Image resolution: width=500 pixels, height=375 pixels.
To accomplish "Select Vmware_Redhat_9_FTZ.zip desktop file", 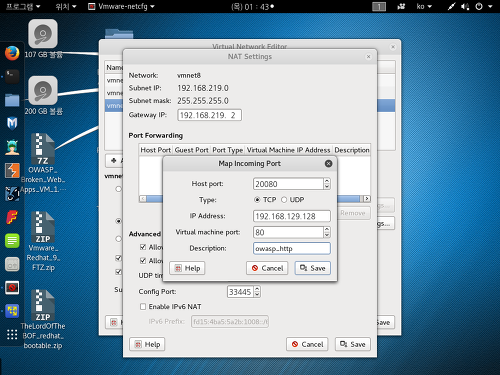I will pos(43,241).
